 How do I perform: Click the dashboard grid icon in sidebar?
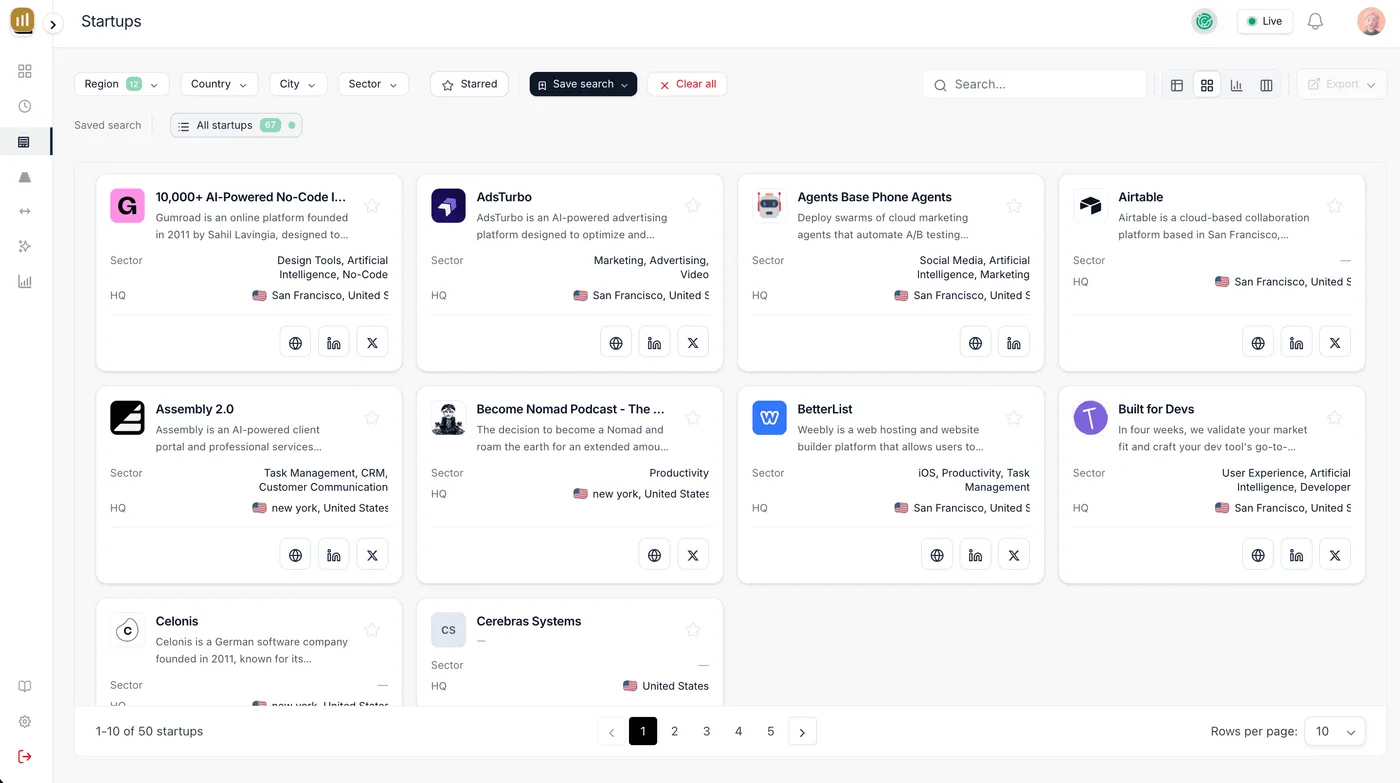tap(25, 71)
